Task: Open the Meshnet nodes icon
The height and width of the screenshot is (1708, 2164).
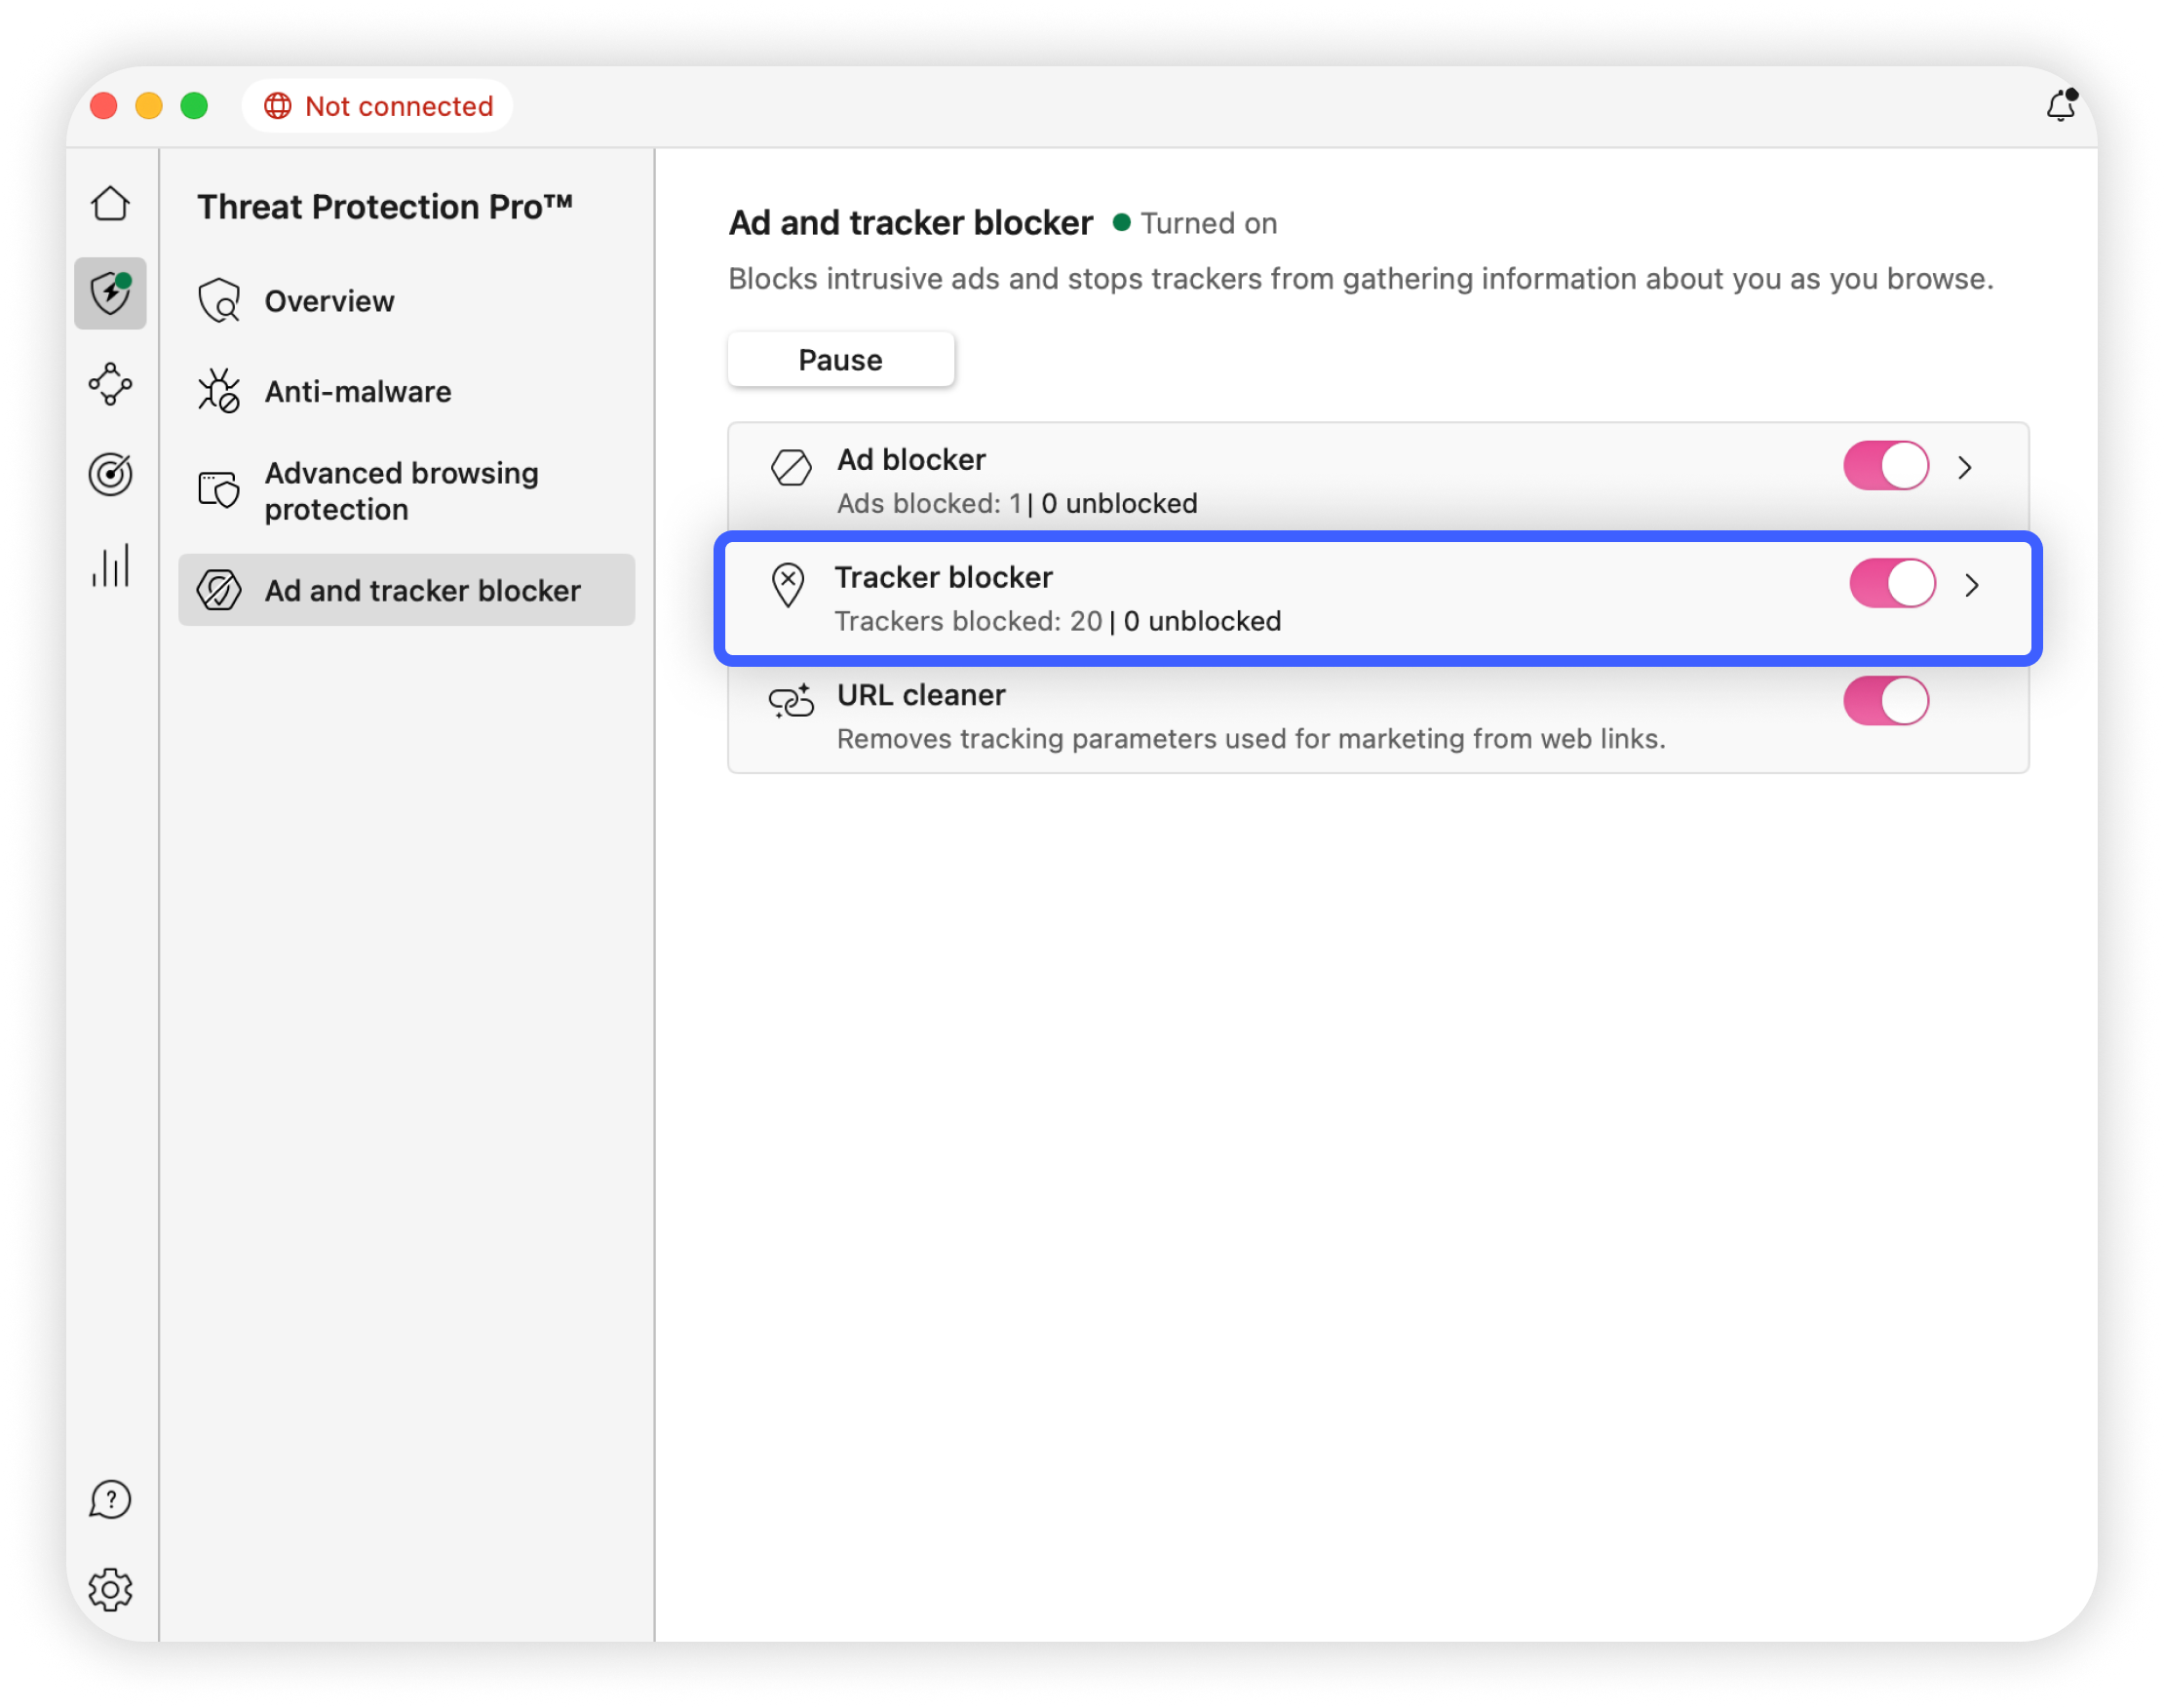Action: (110, 384)
